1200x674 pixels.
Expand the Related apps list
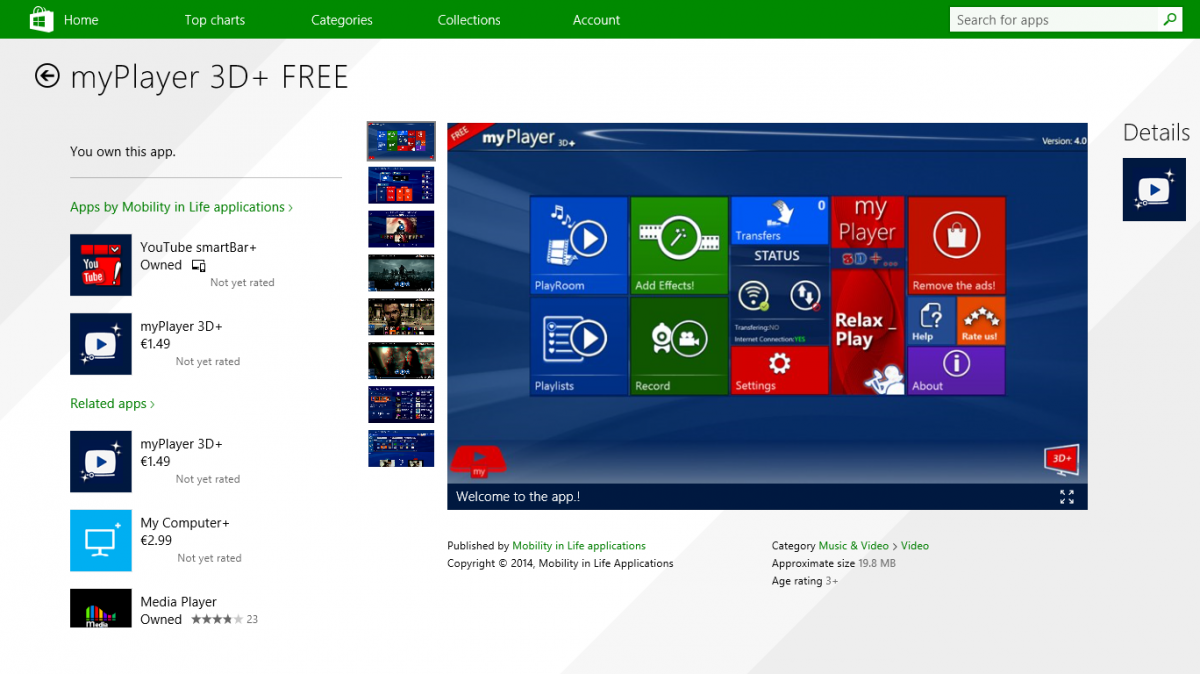point(112,404)
